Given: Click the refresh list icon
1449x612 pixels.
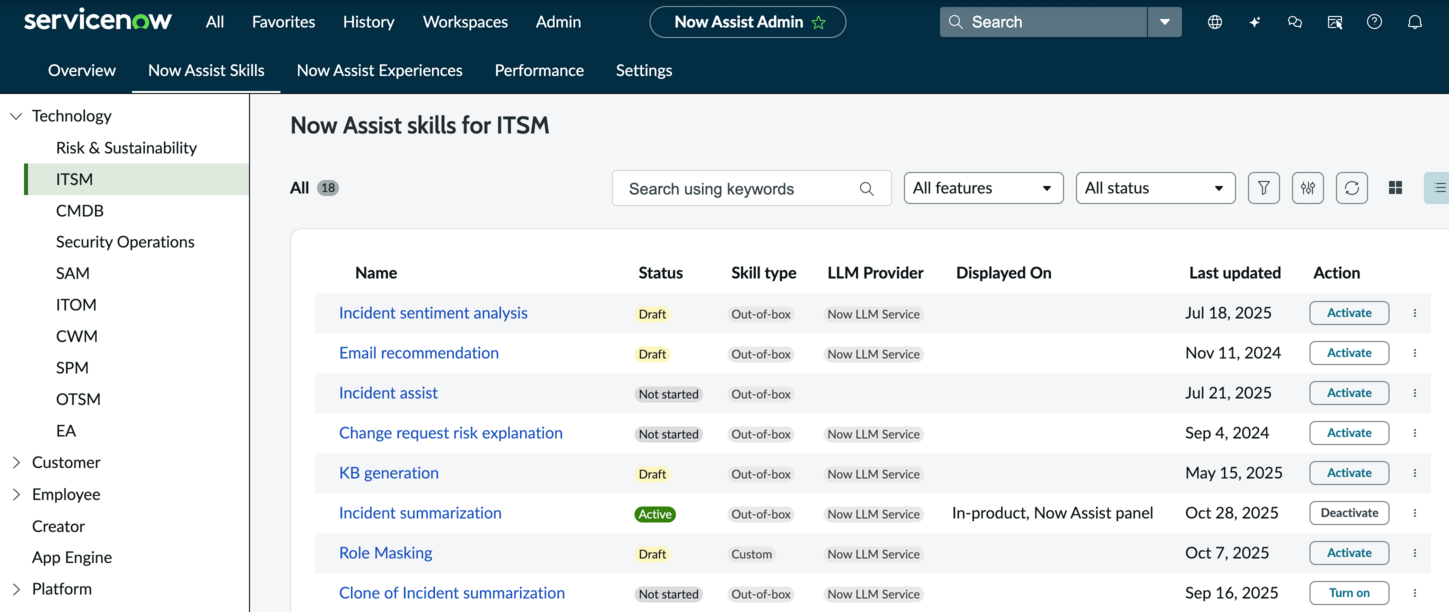Looking at the screenshot, I should [x=1352, y=188].
